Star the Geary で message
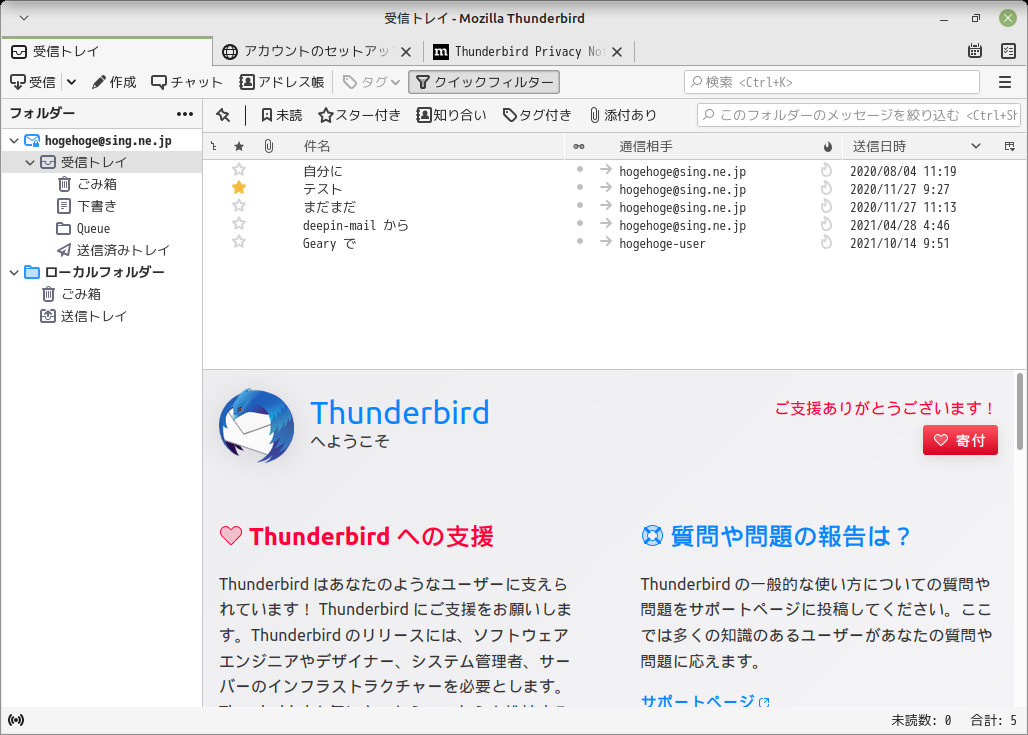The width and height of the screenshot is (1028, 735). pos(239,242)
